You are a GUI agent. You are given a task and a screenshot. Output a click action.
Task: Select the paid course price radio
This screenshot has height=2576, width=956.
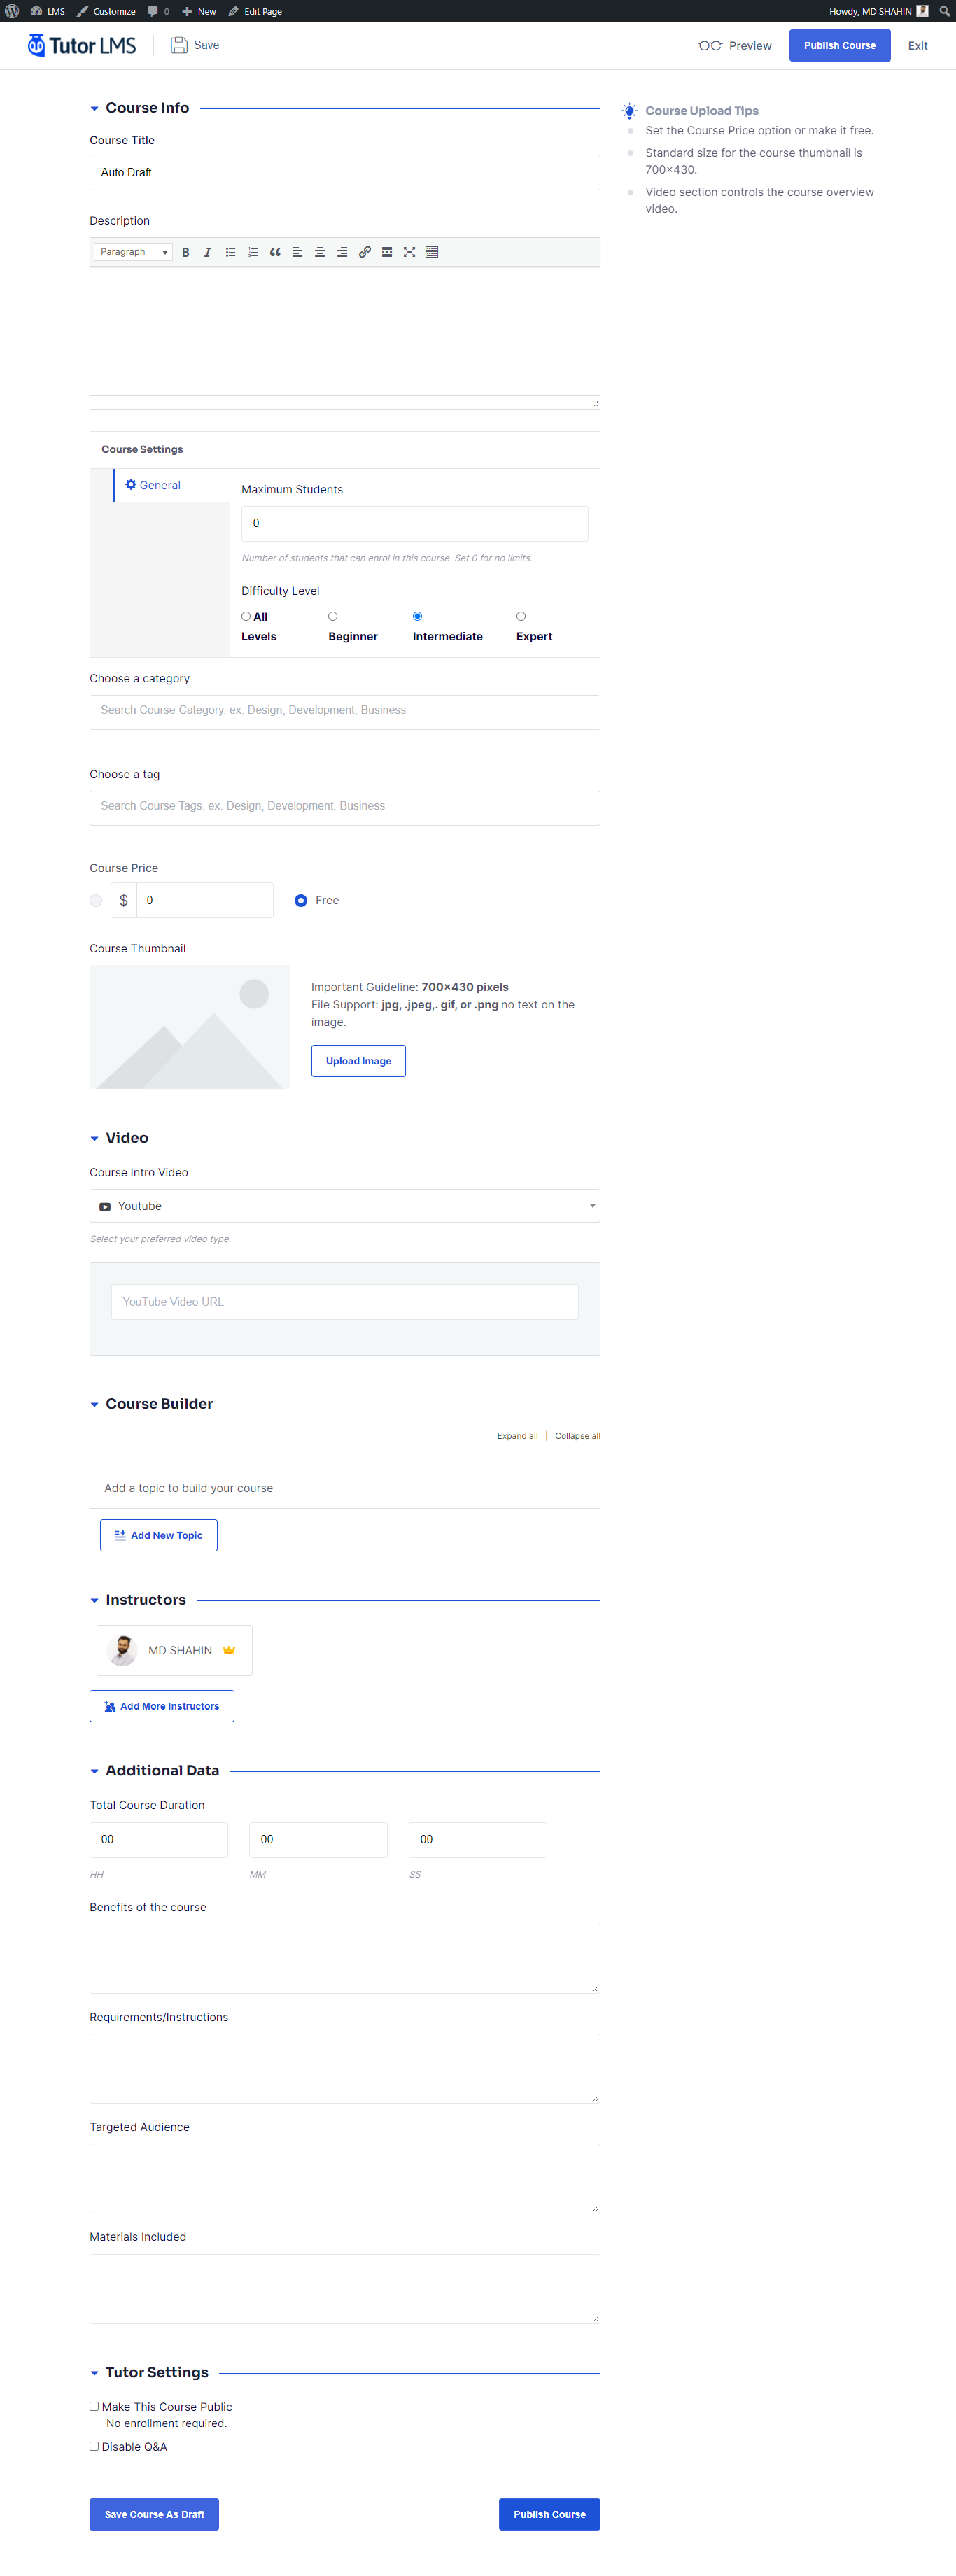[x=96, y=901]
